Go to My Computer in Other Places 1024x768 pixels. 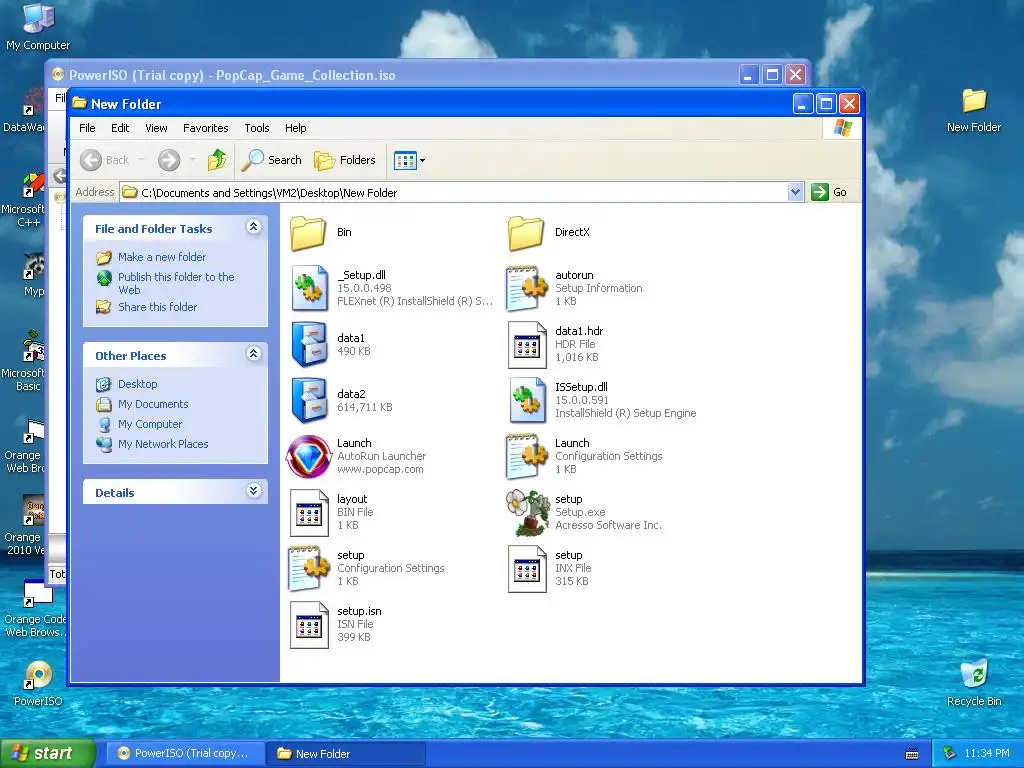pyautogui.click(x=150, y=424)
